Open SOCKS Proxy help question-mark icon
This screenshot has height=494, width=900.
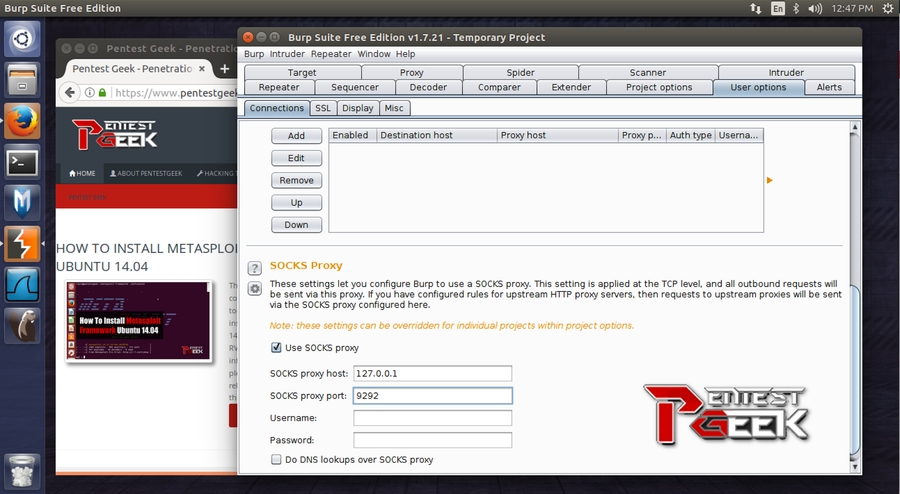[x=255, y=268]
